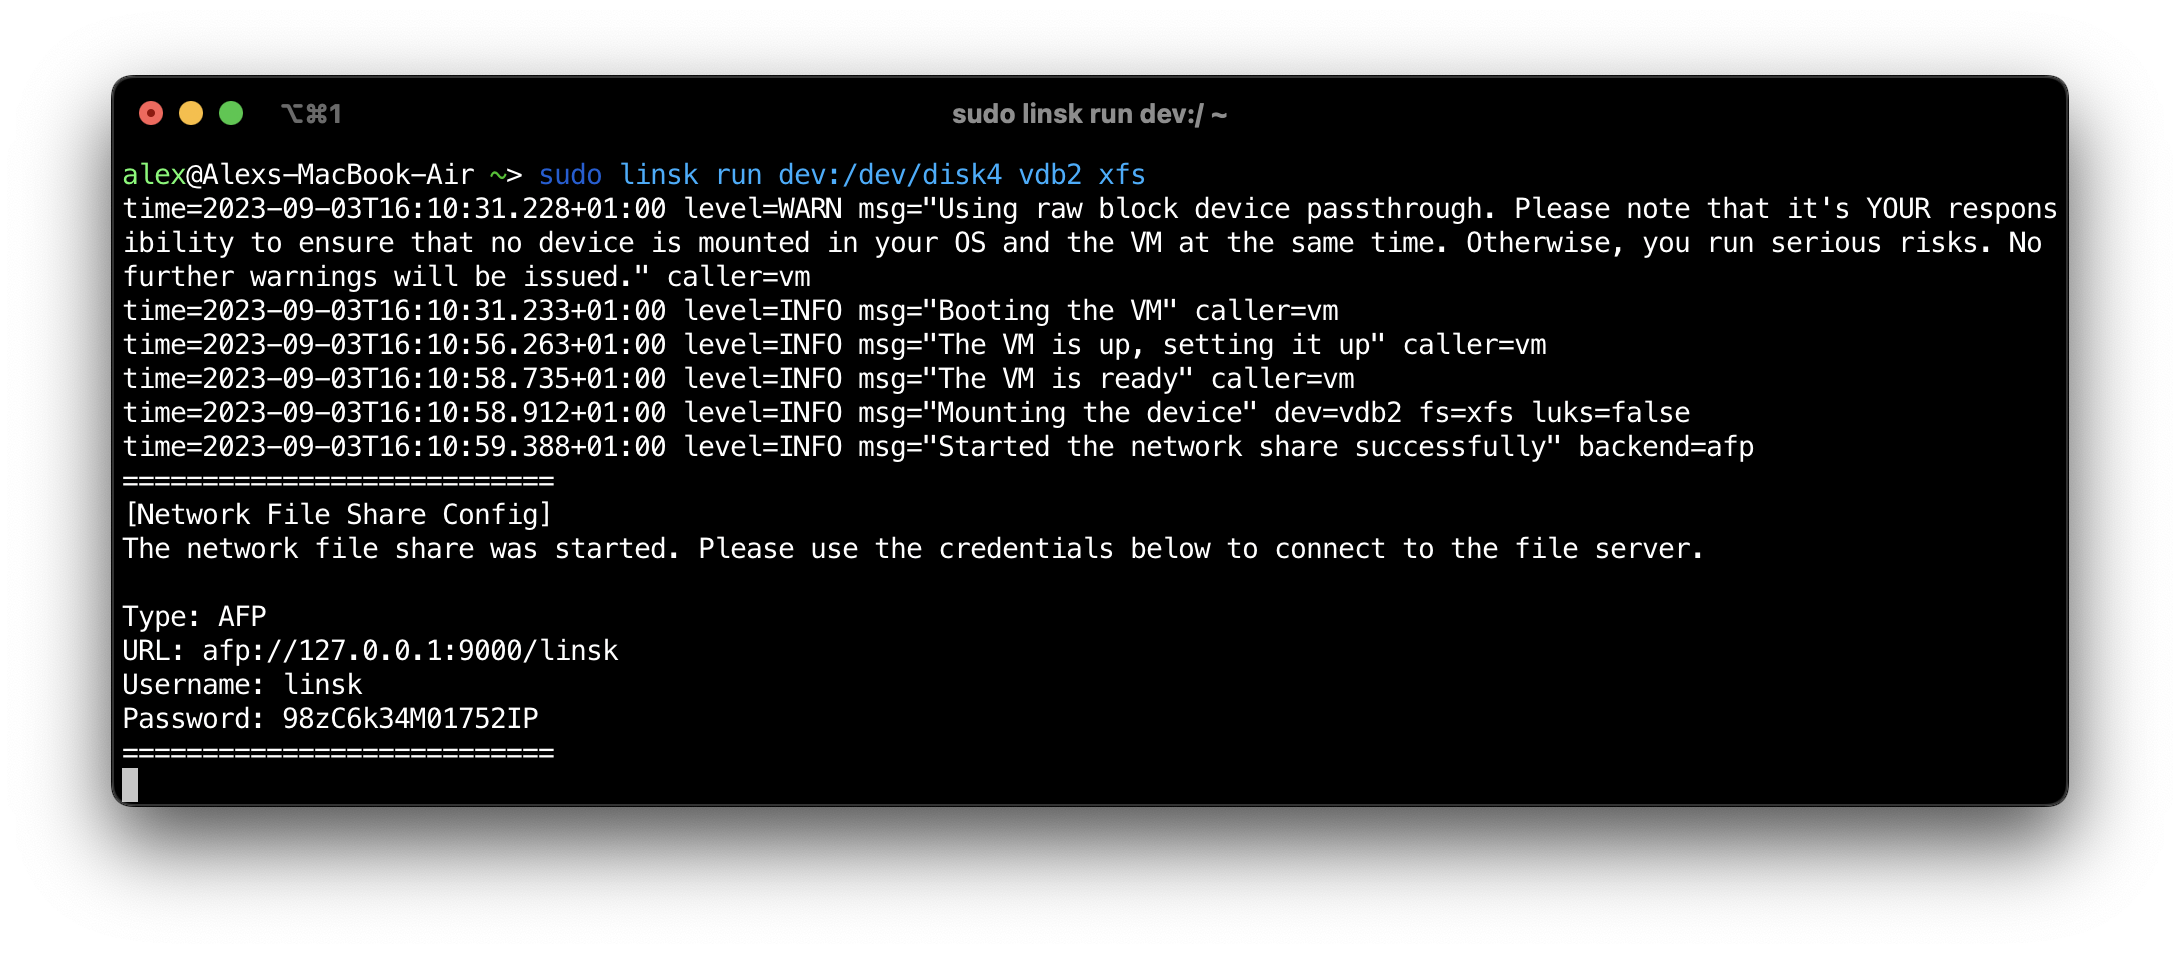Click the blue sudo command text
2180x954 pixels.
click(x=570, y=173)
